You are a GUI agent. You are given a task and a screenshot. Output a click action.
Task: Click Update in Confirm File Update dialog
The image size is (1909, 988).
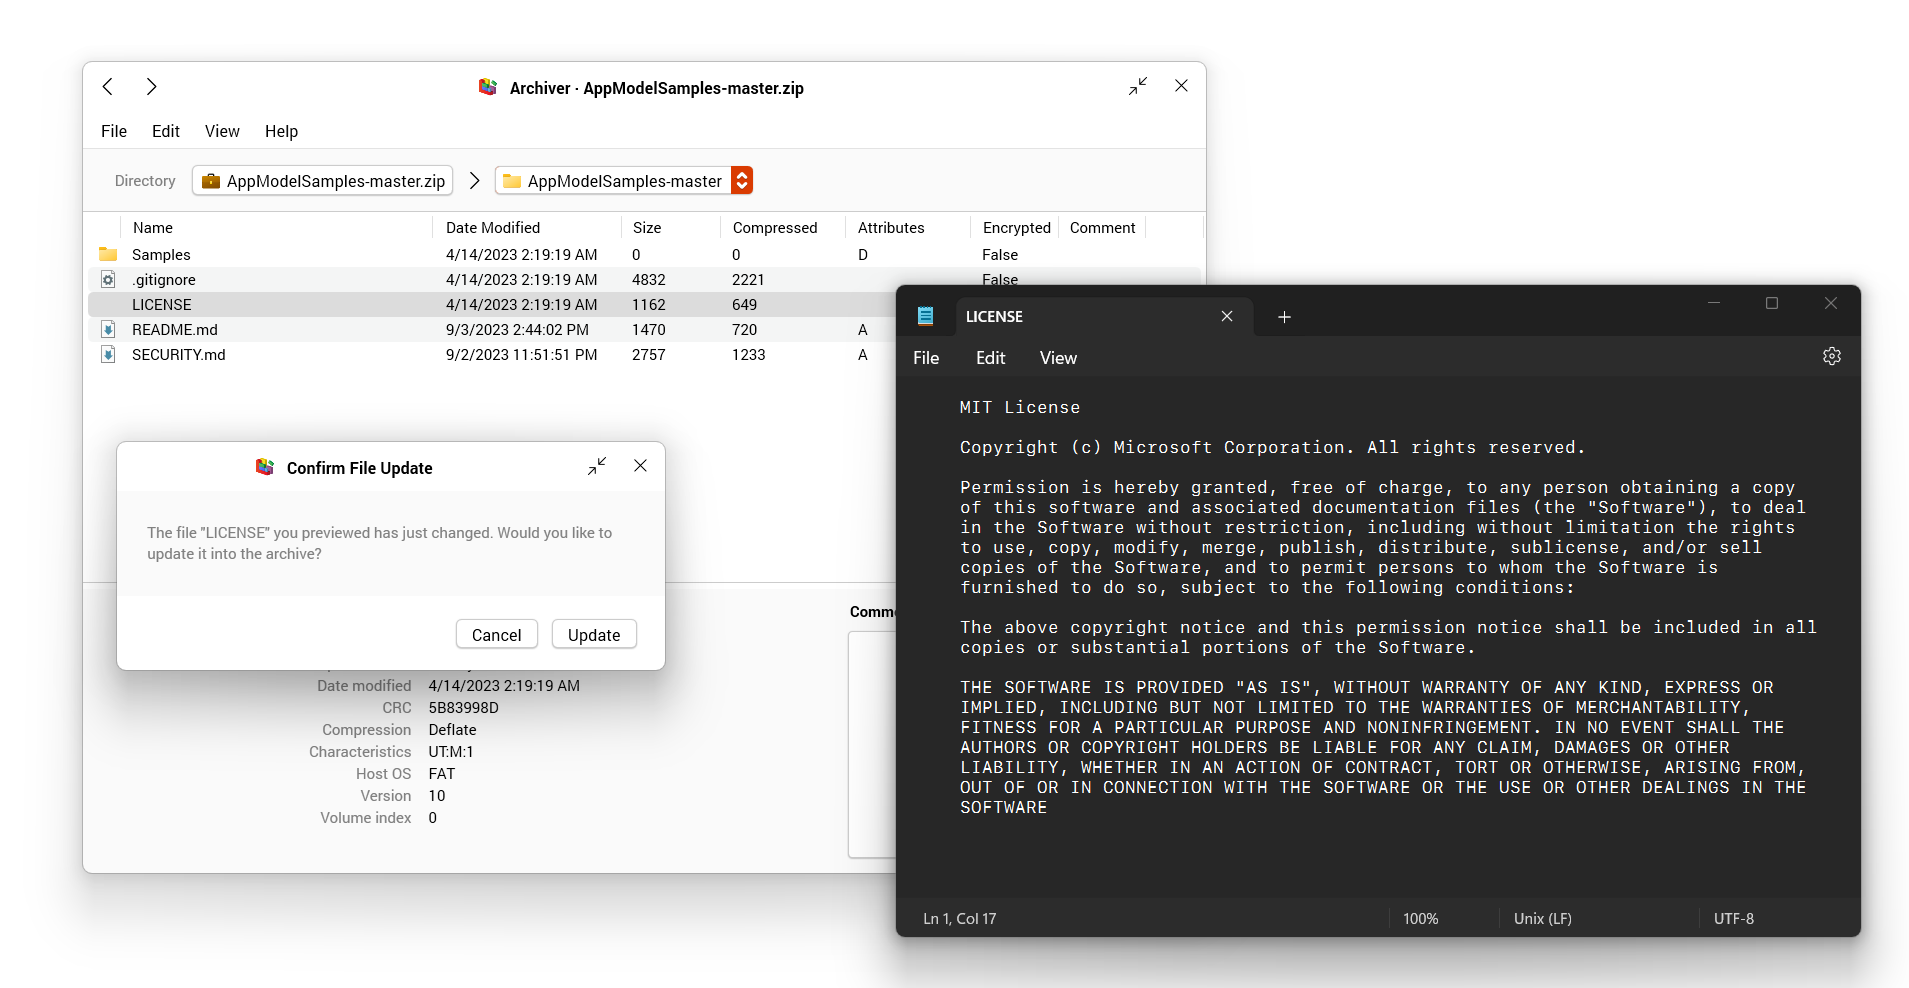coord(594,635)
